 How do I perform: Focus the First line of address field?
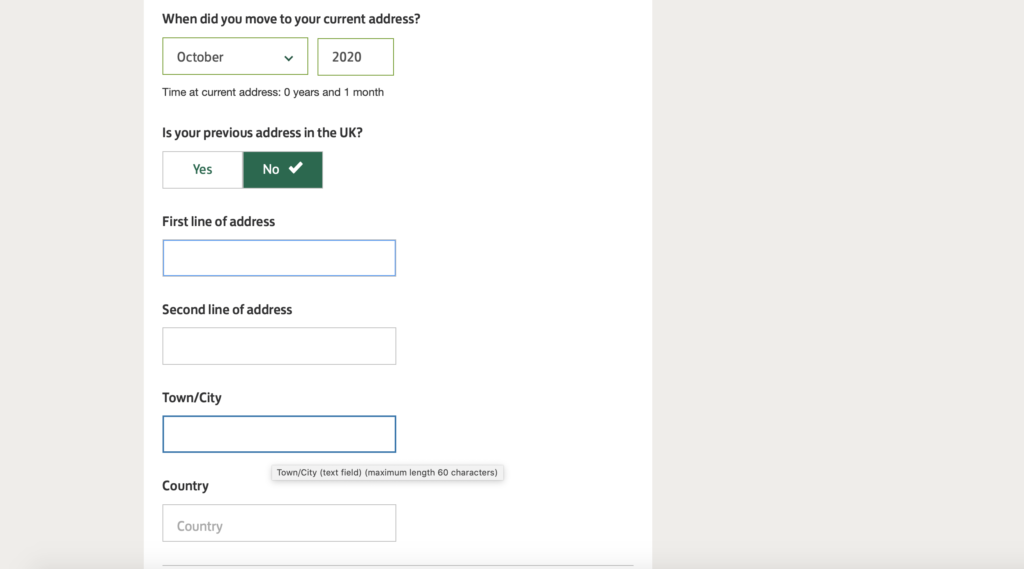[279, 258]
